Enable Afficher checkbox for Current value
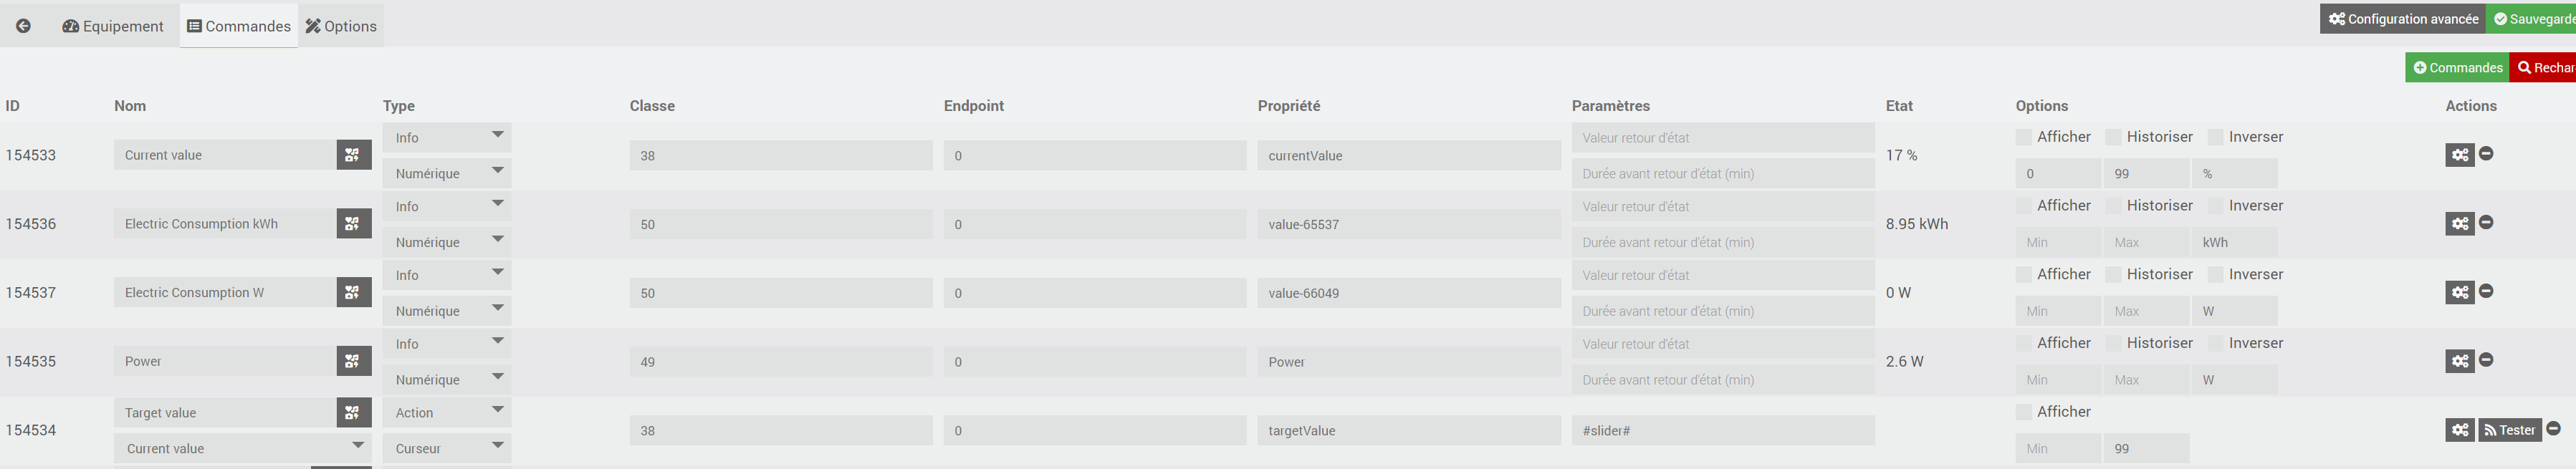Screen dimensions: 2576x469 pyautogui.click(x=2024, y=137)
